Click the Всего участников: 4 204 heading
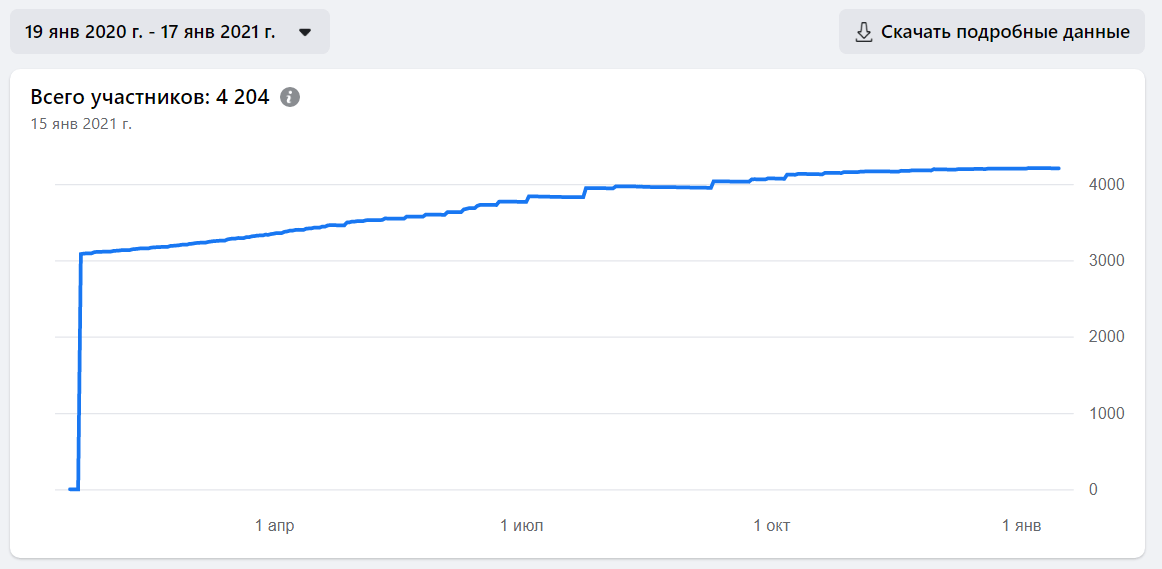The height and width of the screenshot is (569, 1162). (x=150, y=97)
